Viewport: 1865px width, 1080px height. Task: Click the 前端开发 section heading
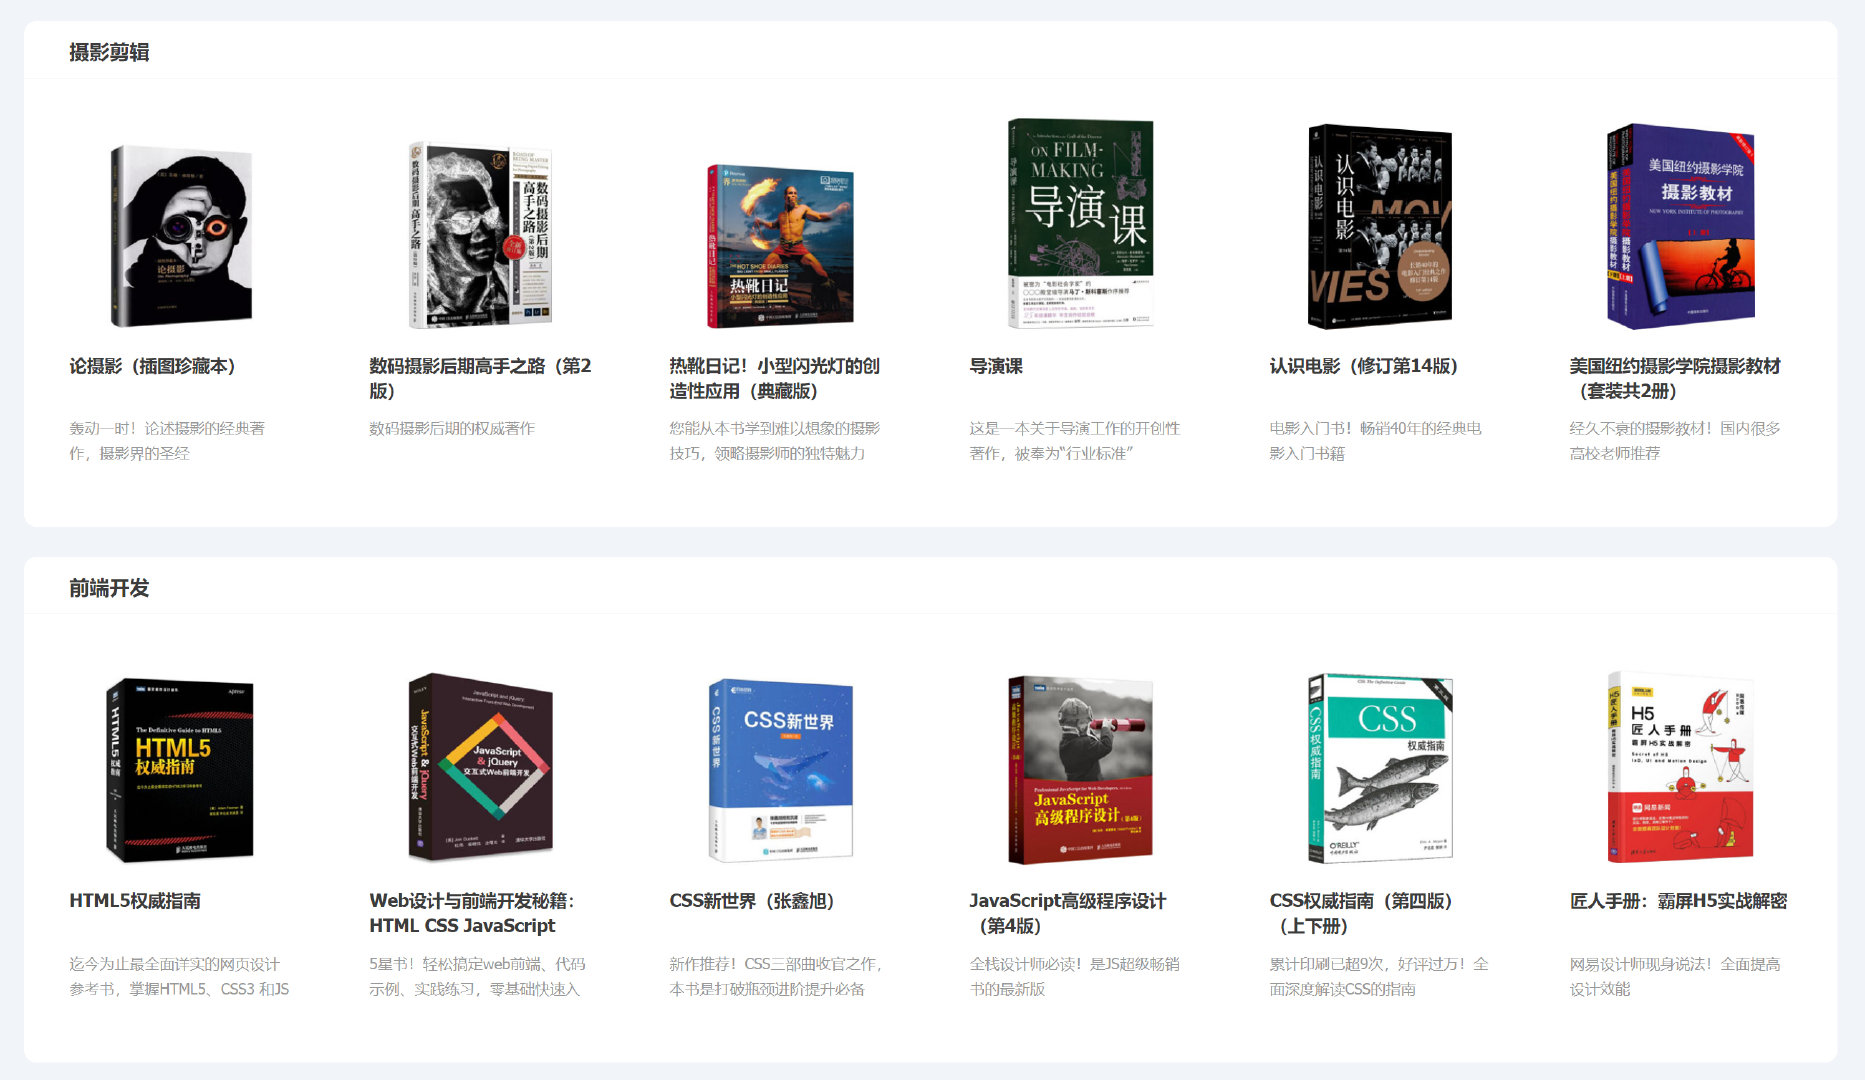coord(109,588)
